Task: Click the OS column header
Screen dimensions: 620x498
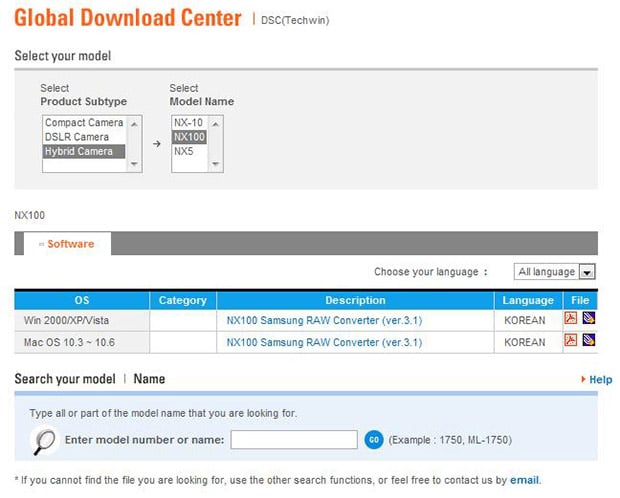Action: [x=82, y=300]
